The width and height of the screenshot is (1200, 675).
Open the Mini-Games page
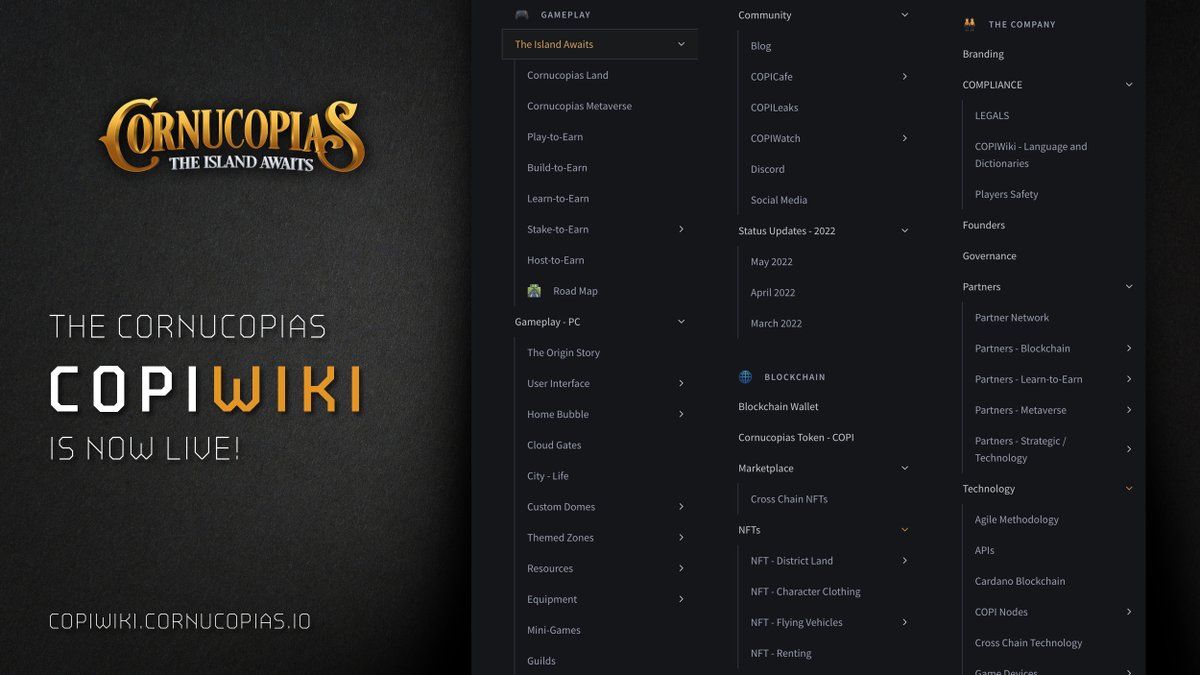[554, 630]
